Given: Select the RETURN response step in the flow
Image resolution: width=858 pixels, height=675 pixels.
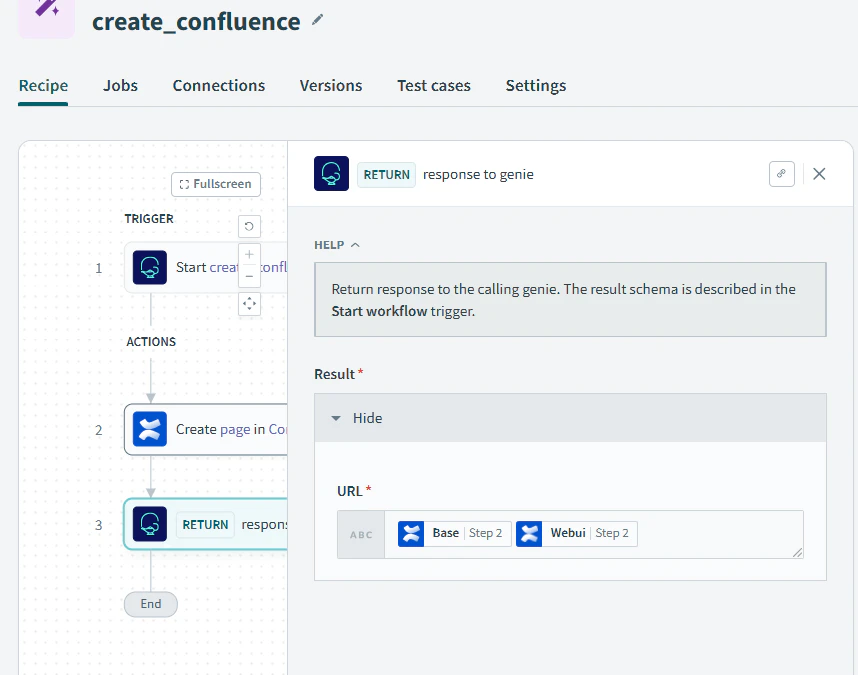Looking at the screenshot, I should [206, 524].
